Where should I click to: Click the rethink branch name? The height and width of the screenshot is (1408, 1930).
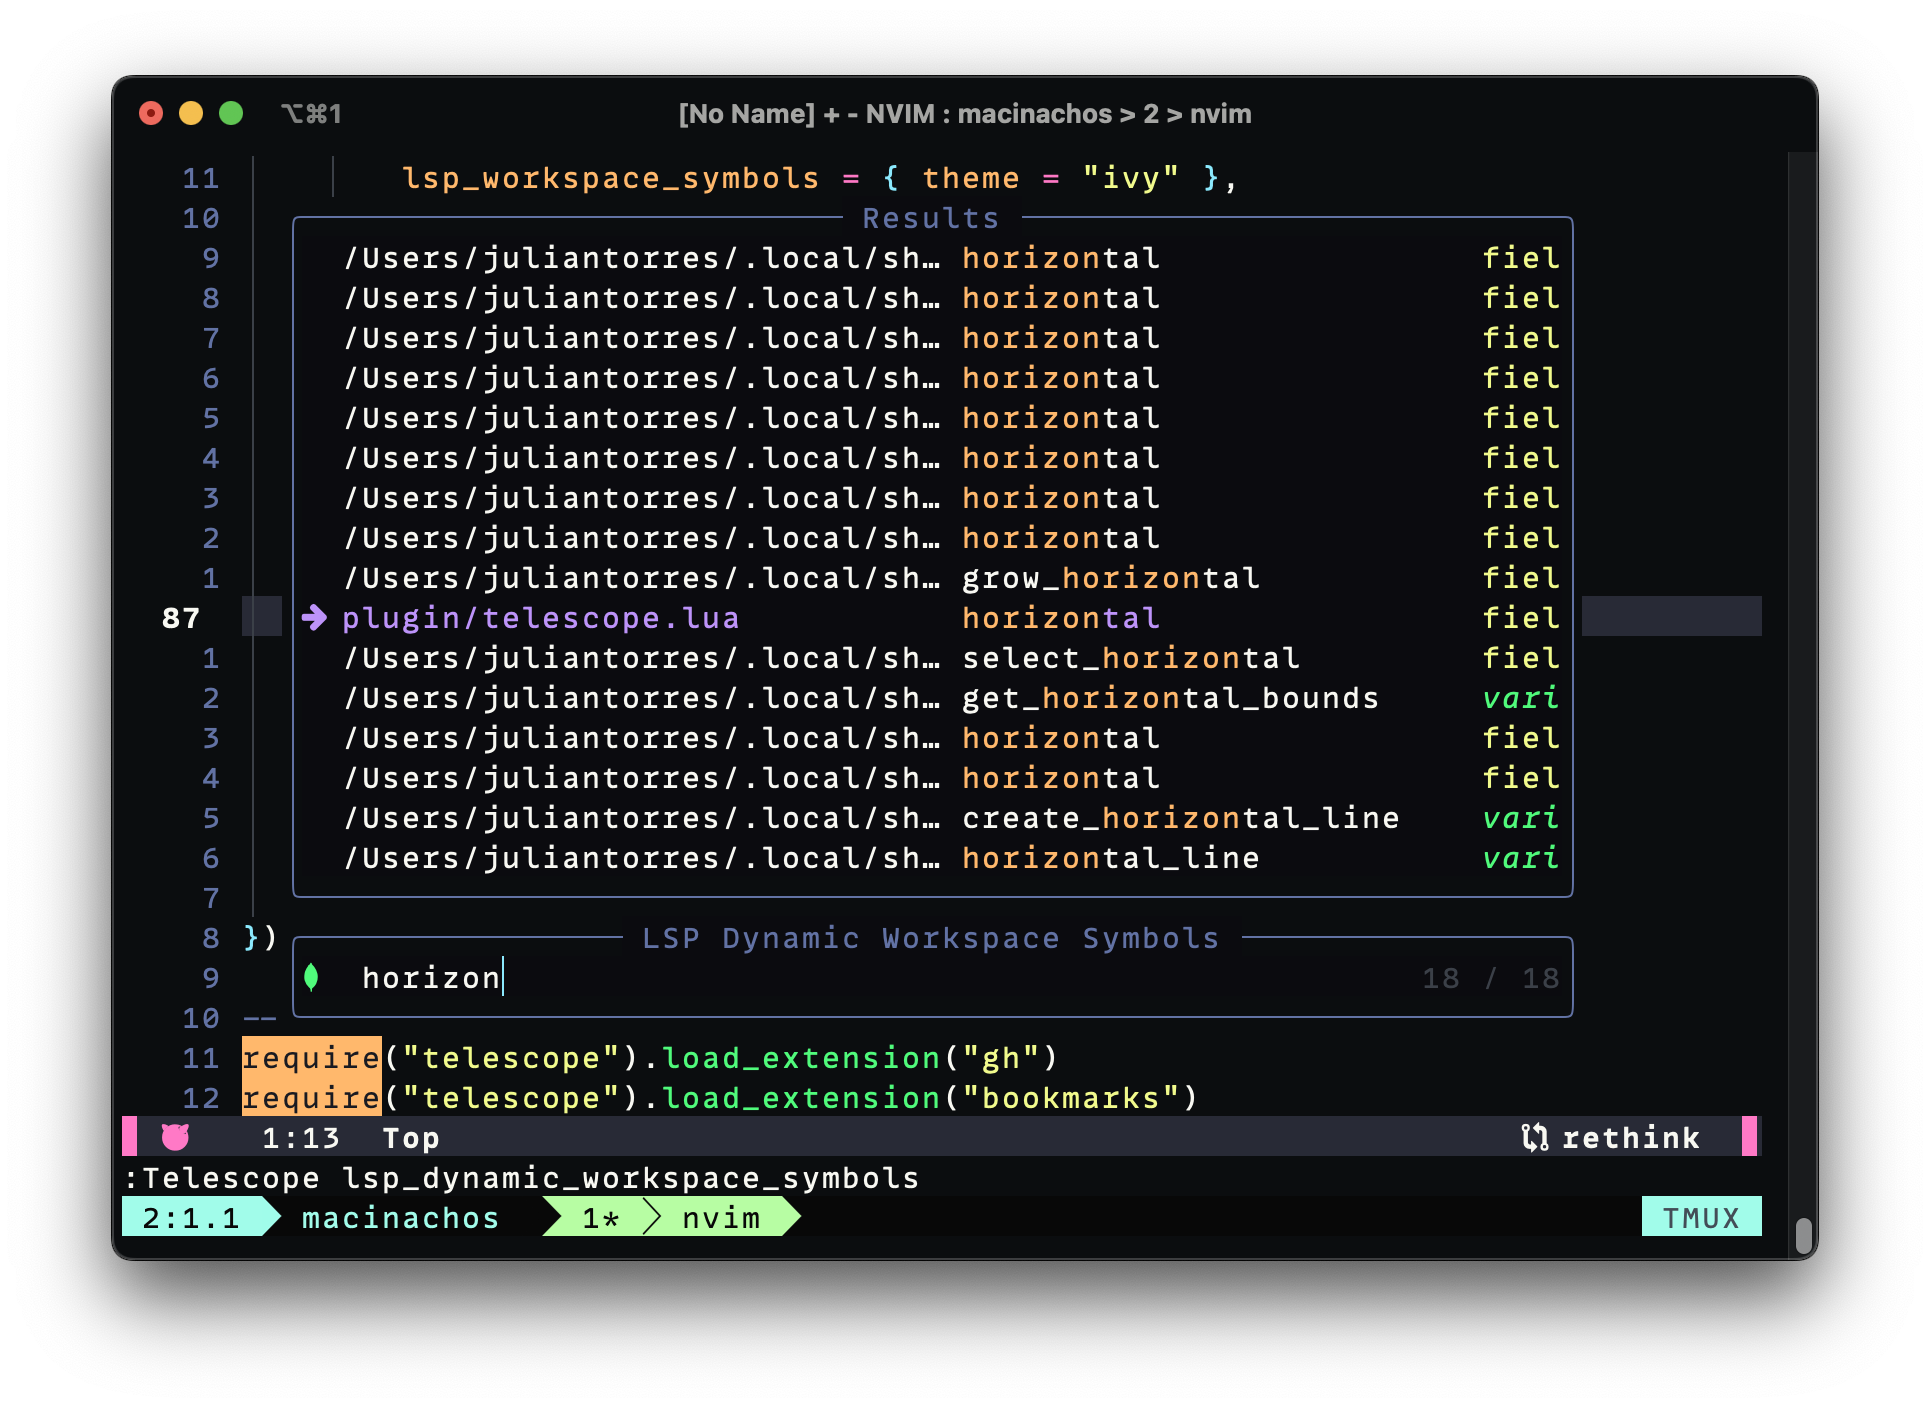pyautogui.click(x=1630, y=1137)
